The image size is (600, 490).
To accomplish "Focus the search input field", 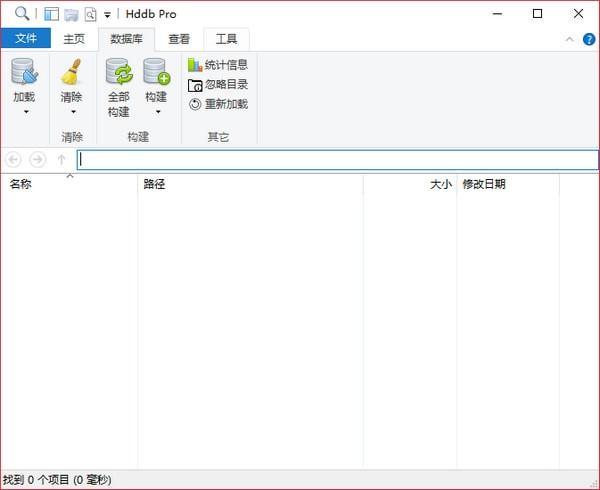I will [x=337, y=160].
